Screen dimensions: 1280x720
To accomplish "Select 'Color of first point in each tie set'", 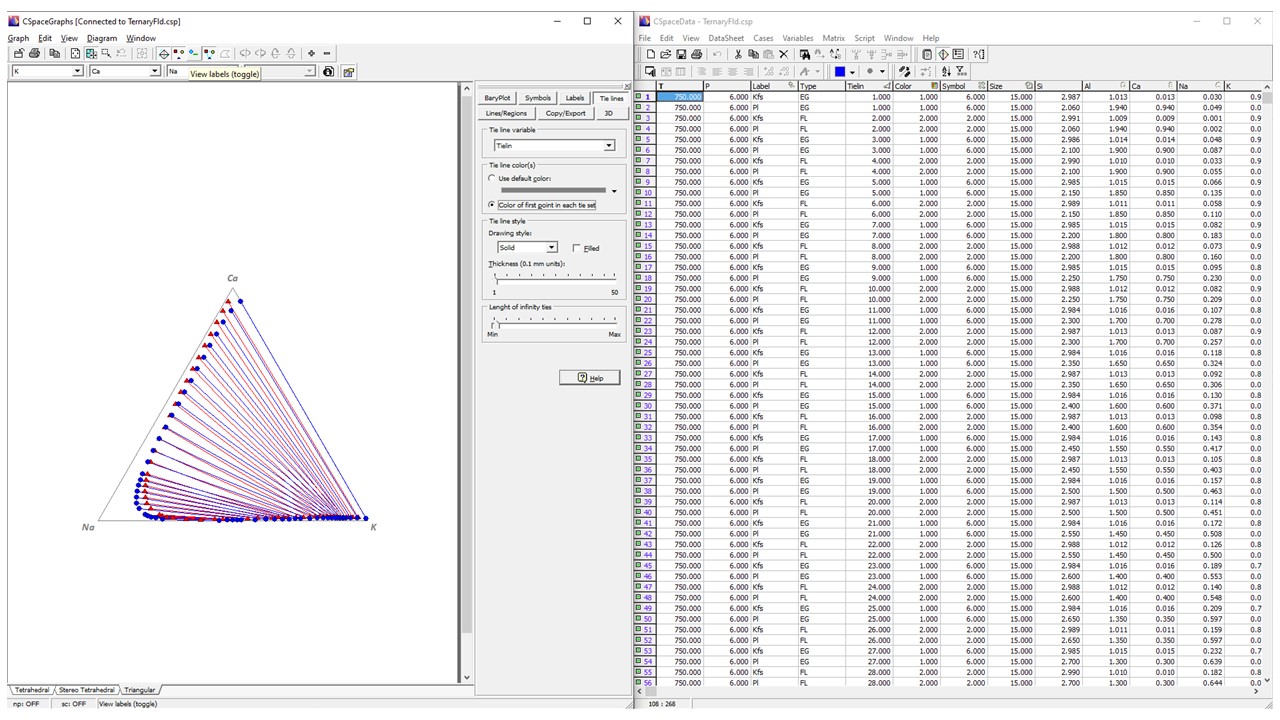I will click(x=490, y=205).
